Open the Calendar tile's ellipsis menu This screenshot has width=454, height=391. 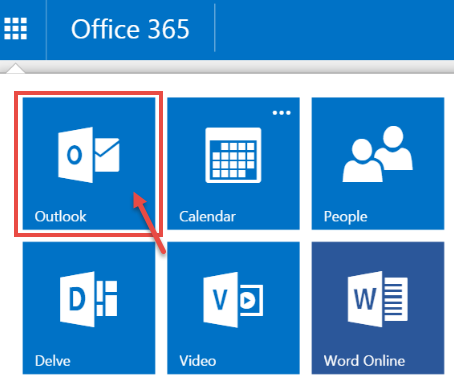tap(282, 113)
